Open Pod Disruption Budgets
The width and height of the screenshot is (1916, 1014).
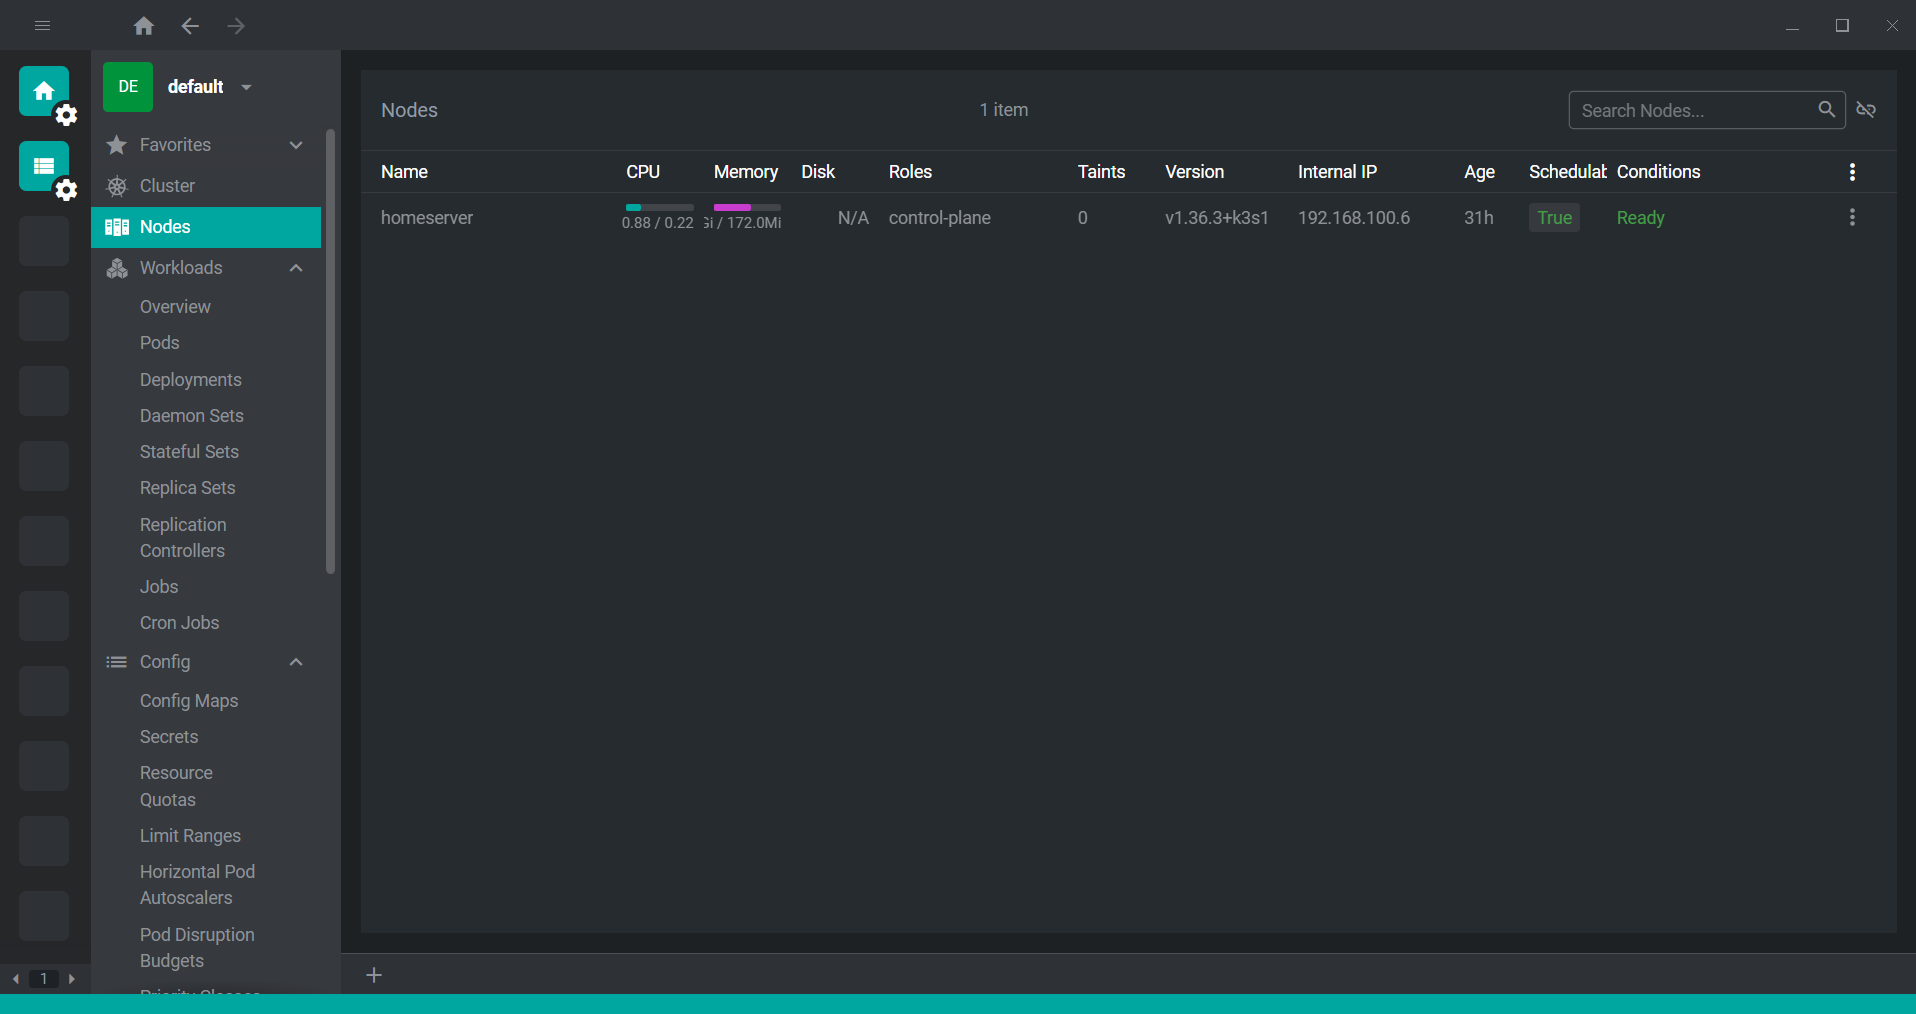pos(197,948)
